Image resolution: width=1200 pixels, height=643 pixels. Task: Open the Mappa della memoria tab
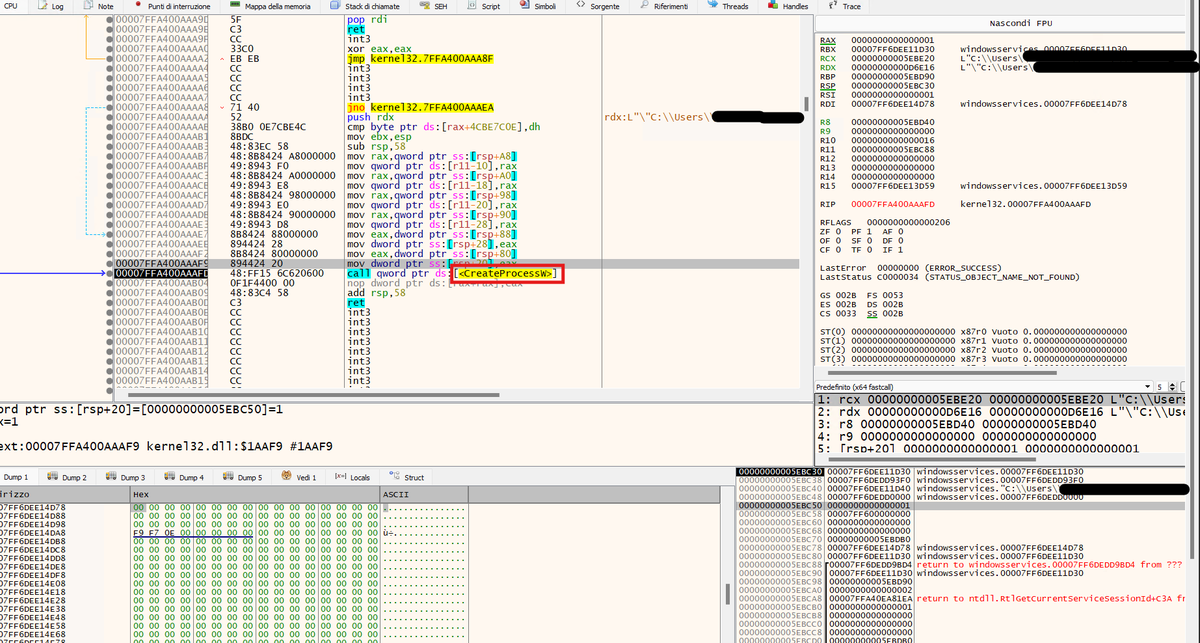(271, 6)
